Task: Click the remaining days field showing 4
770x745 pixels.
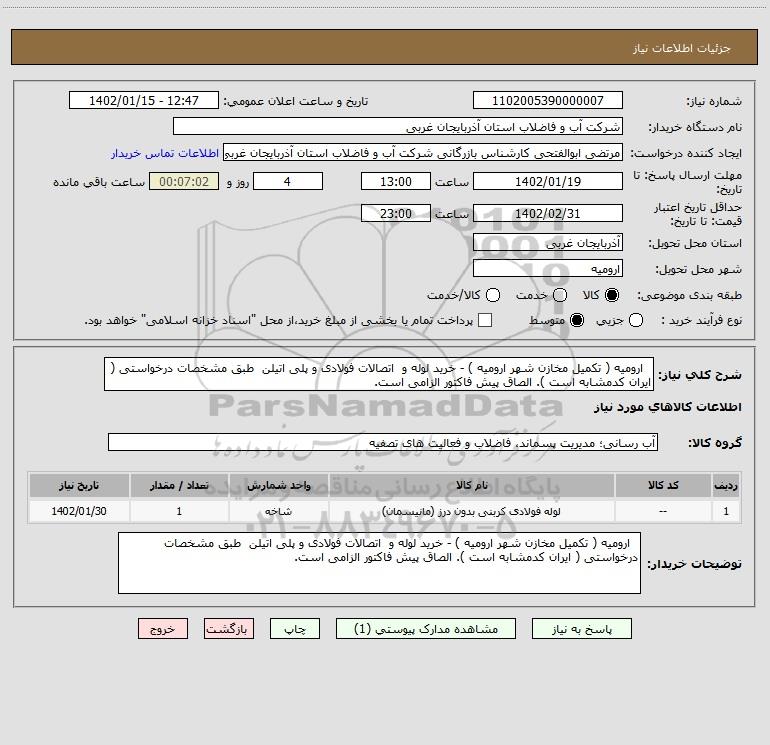Action: point(288,181)
